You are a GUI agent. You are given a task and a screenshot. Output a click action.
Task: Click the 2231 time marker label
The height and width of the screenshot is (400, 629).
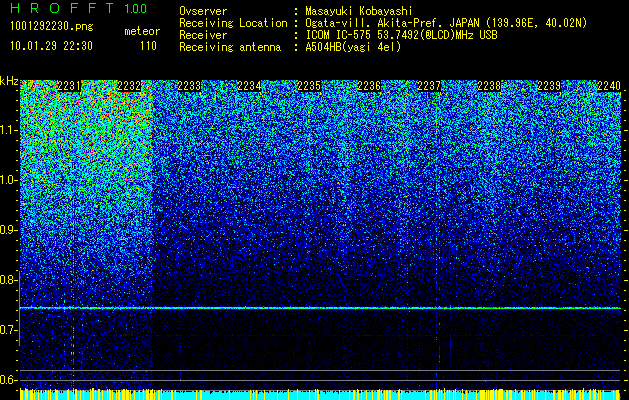69,86
